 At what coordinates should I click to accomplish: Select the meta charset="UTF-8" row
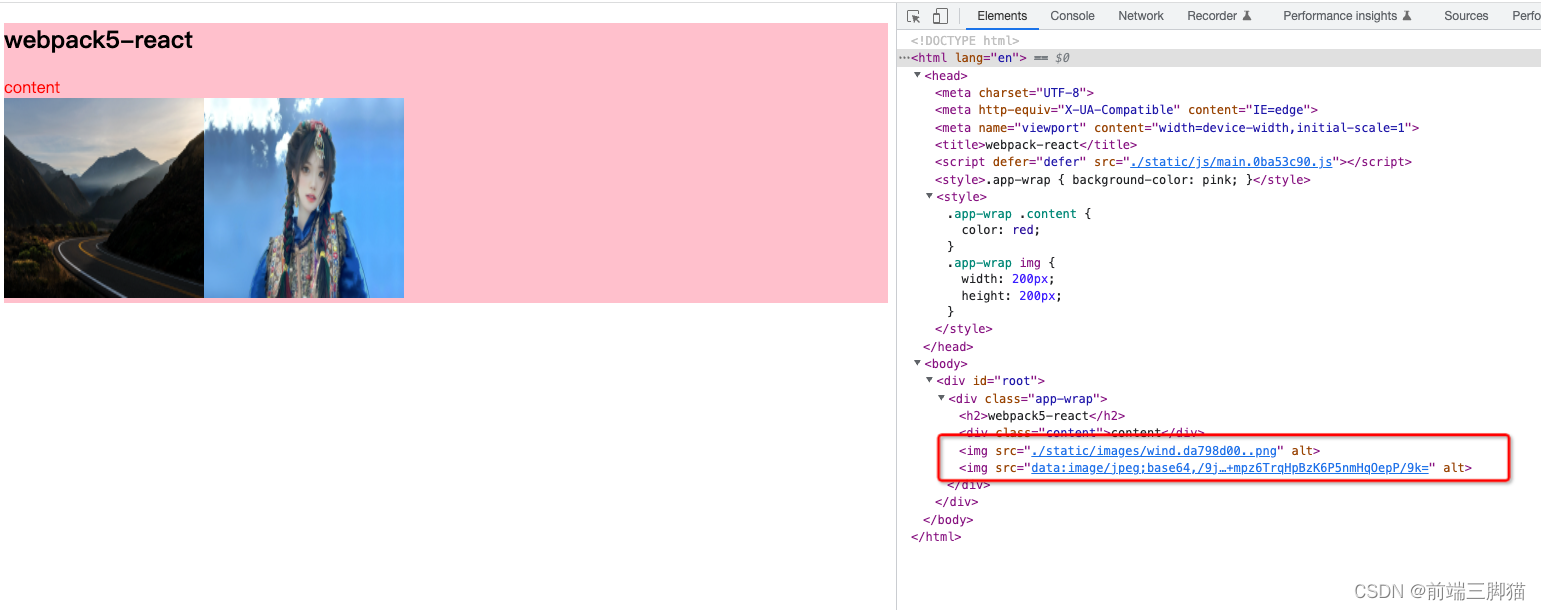[x=1015, y=93]
